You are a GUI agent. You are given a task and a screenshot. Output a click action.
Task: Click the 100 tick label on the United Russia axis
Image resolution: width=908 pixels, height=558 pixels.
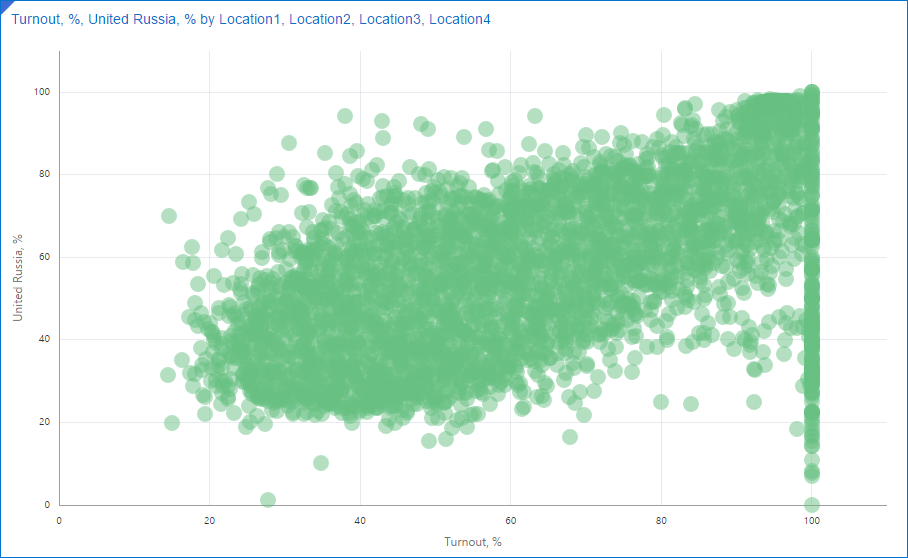coord(42,92)
